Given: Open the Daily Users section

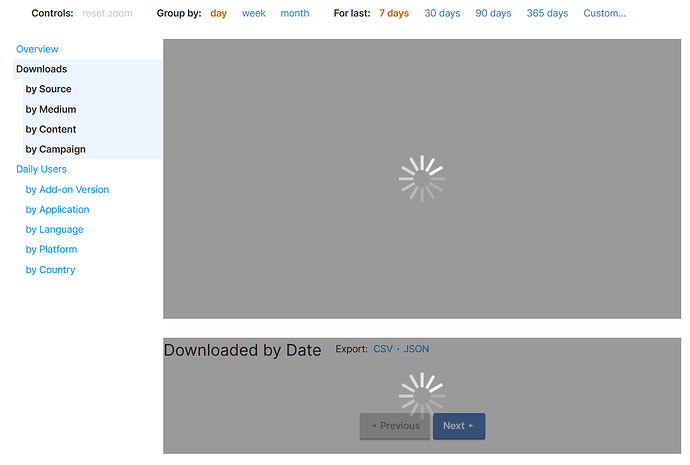Looking at the screenshot, I should pos(41,169).
